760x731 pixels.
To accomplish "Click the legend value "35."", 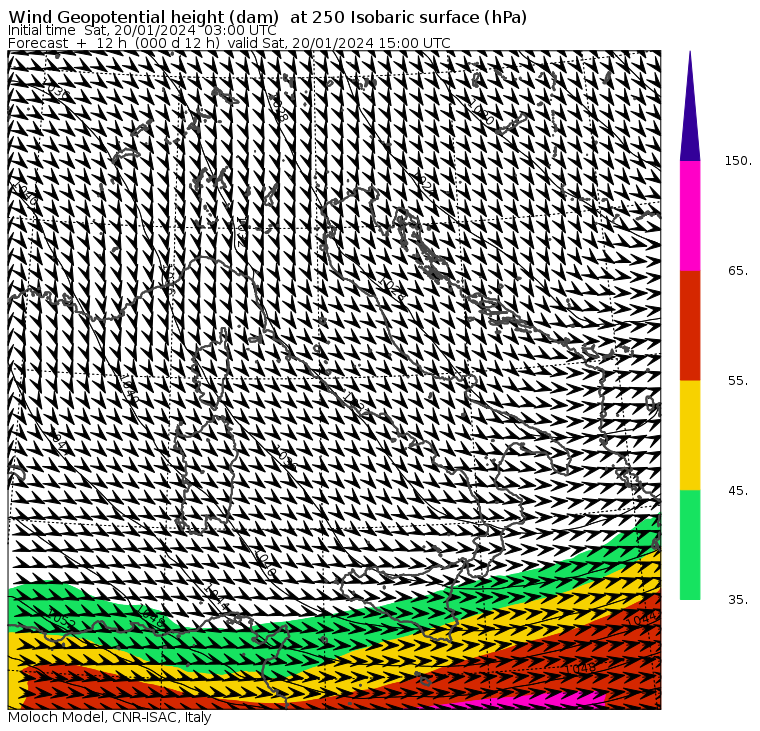I will [738, 600].
